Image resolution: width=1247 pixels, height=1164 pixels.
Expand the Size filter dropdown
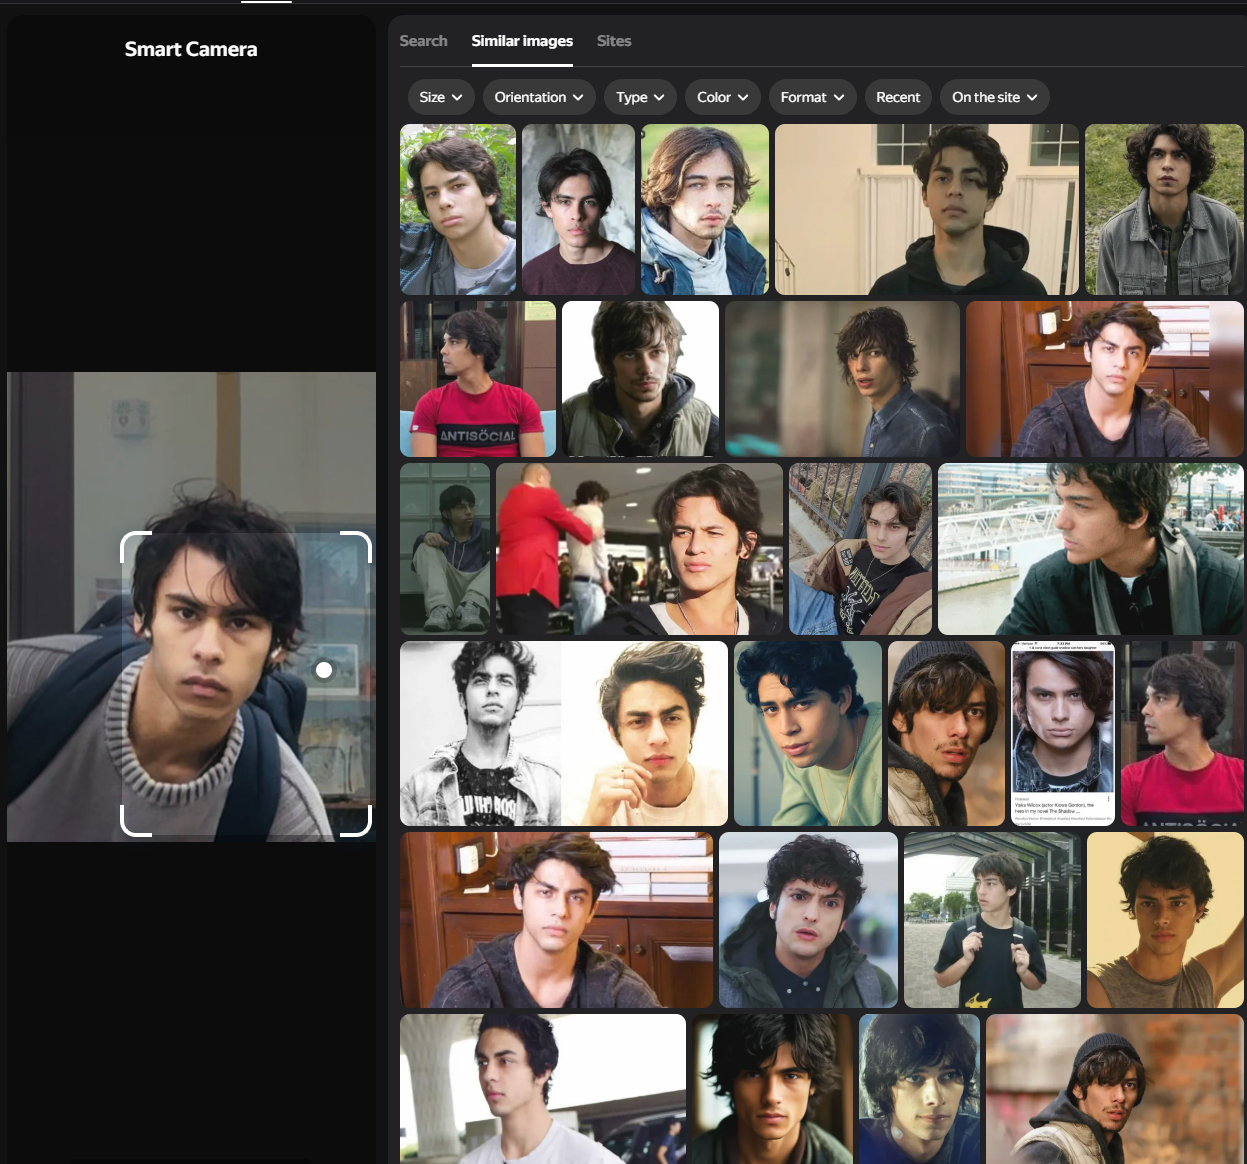point(441,97)
